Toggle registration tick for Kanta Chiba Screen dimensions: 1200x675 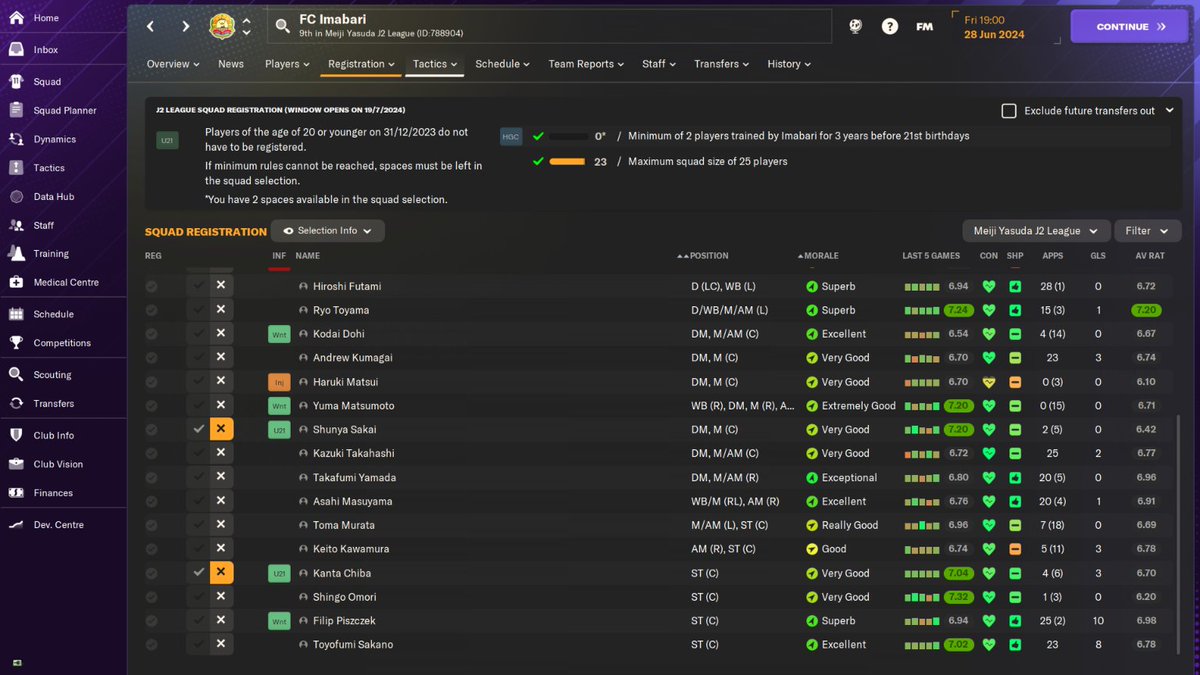199,573
